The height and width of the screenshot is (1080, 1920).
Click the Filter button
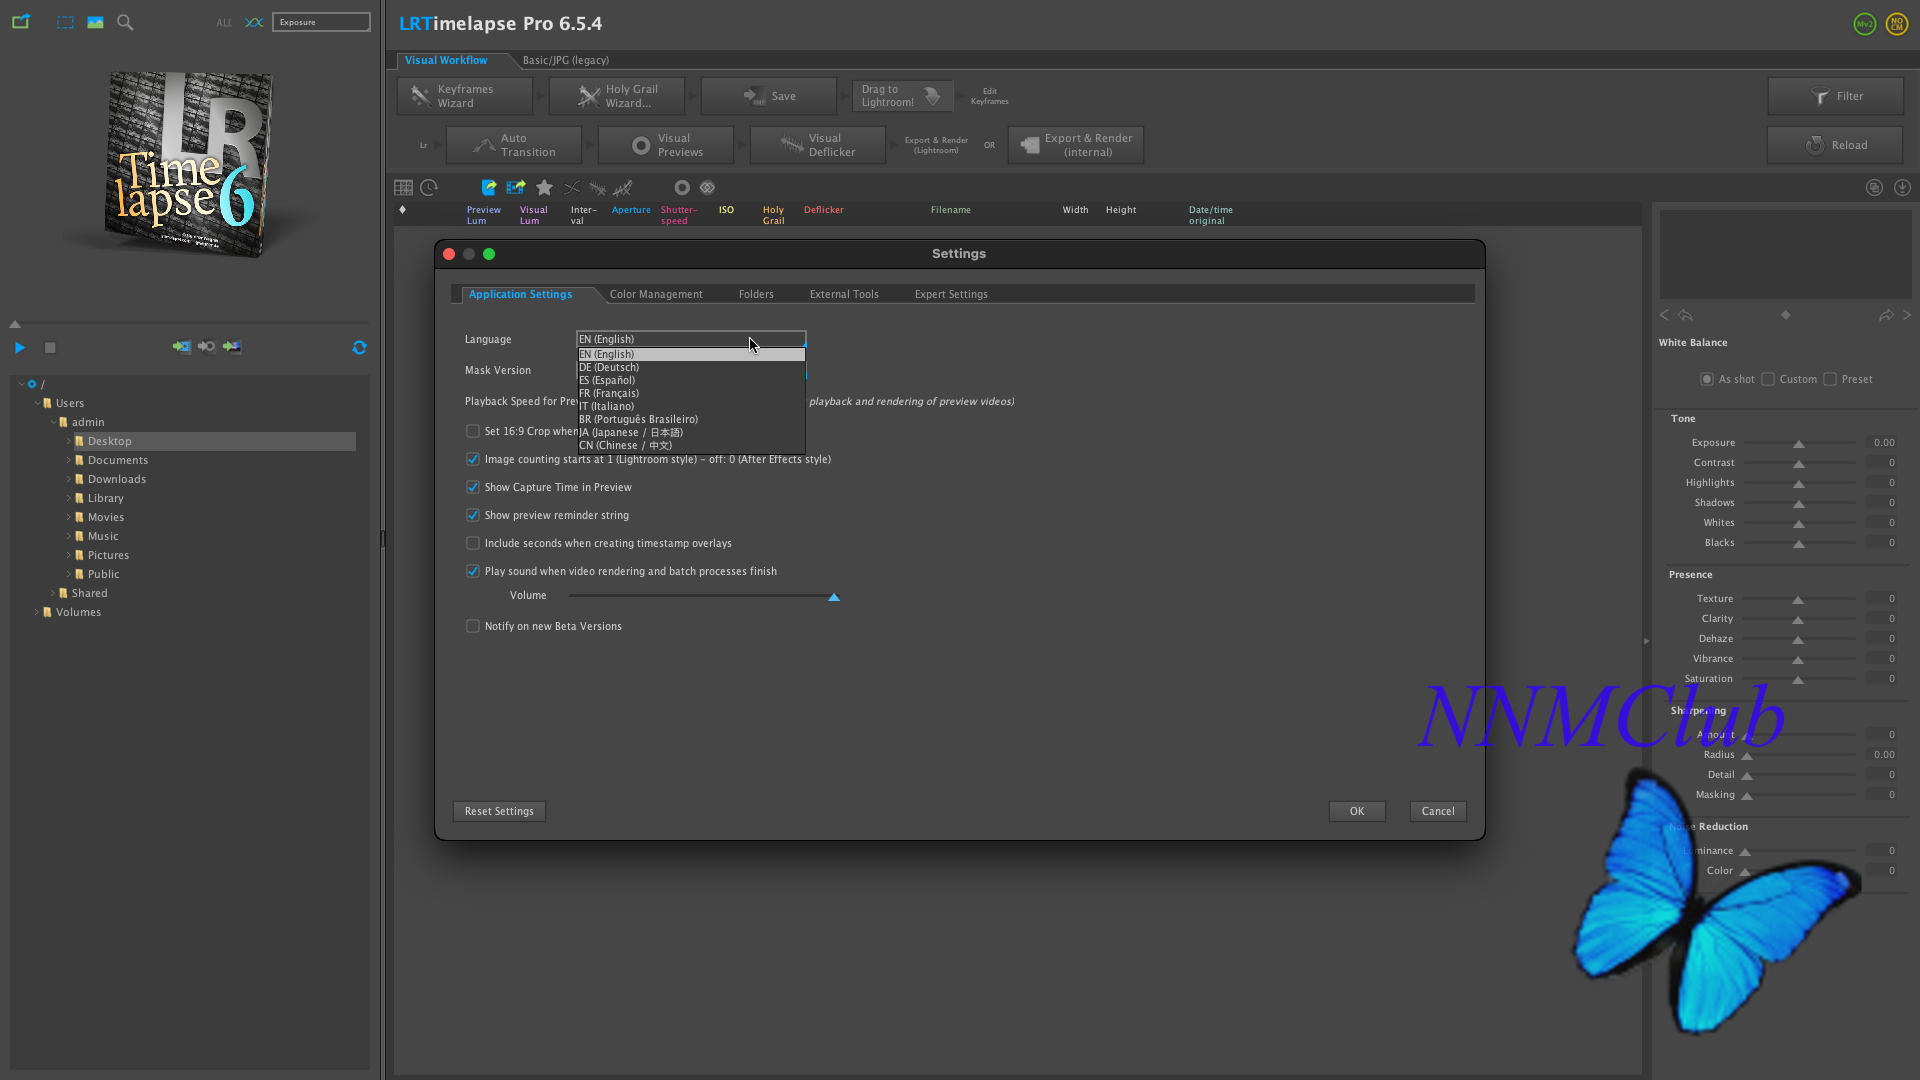pyautogui.click(x=1835, y=96)
